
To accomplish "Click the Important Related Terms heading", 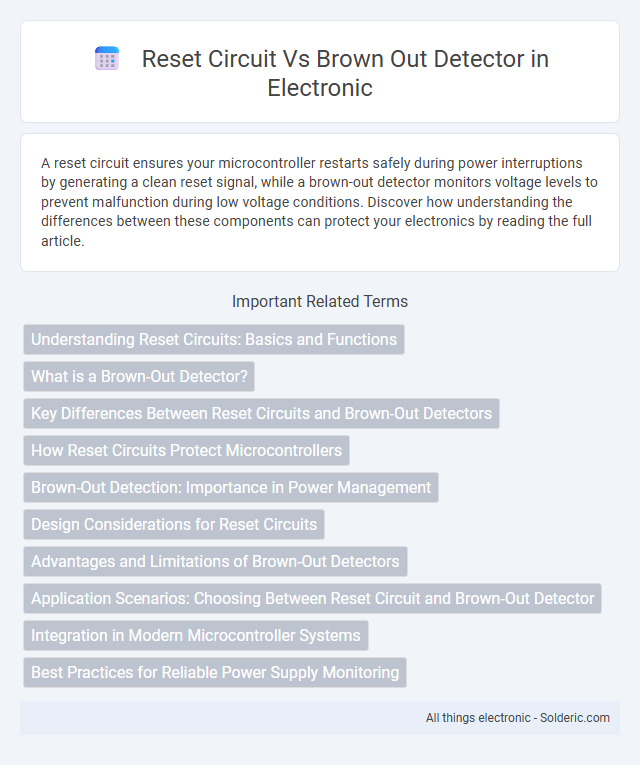I will [x=320, y=302].
